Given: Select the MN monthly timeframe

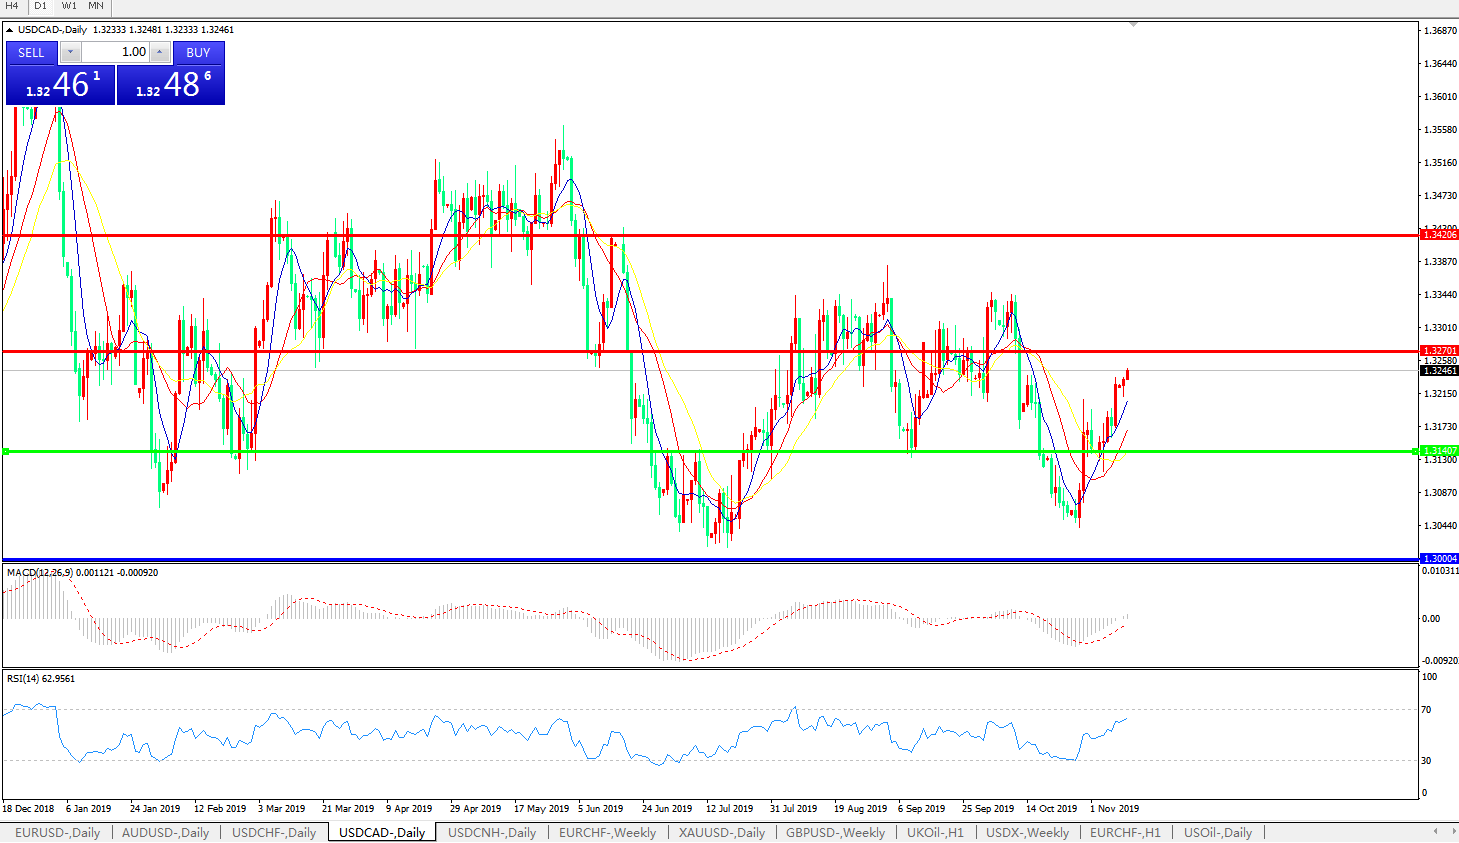Looking at the screenshot, I should (x=96, y=6).
